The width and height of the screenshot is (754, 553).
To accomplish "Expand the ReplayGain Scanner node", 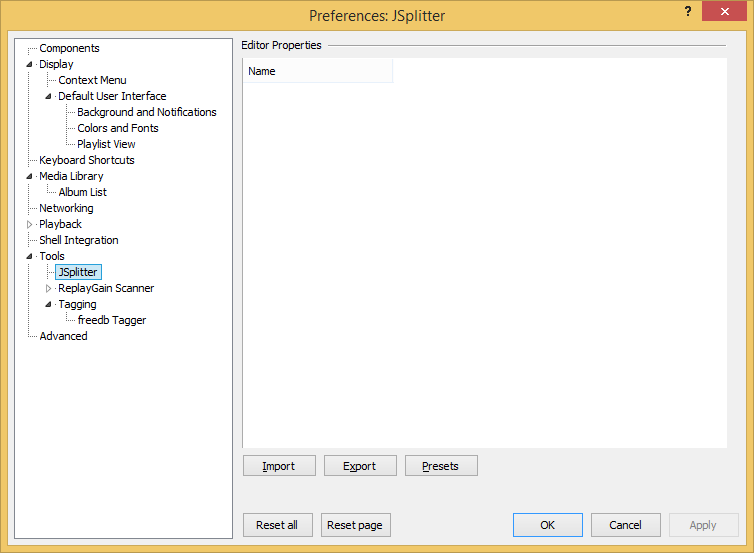I will [x=48, y=289].
